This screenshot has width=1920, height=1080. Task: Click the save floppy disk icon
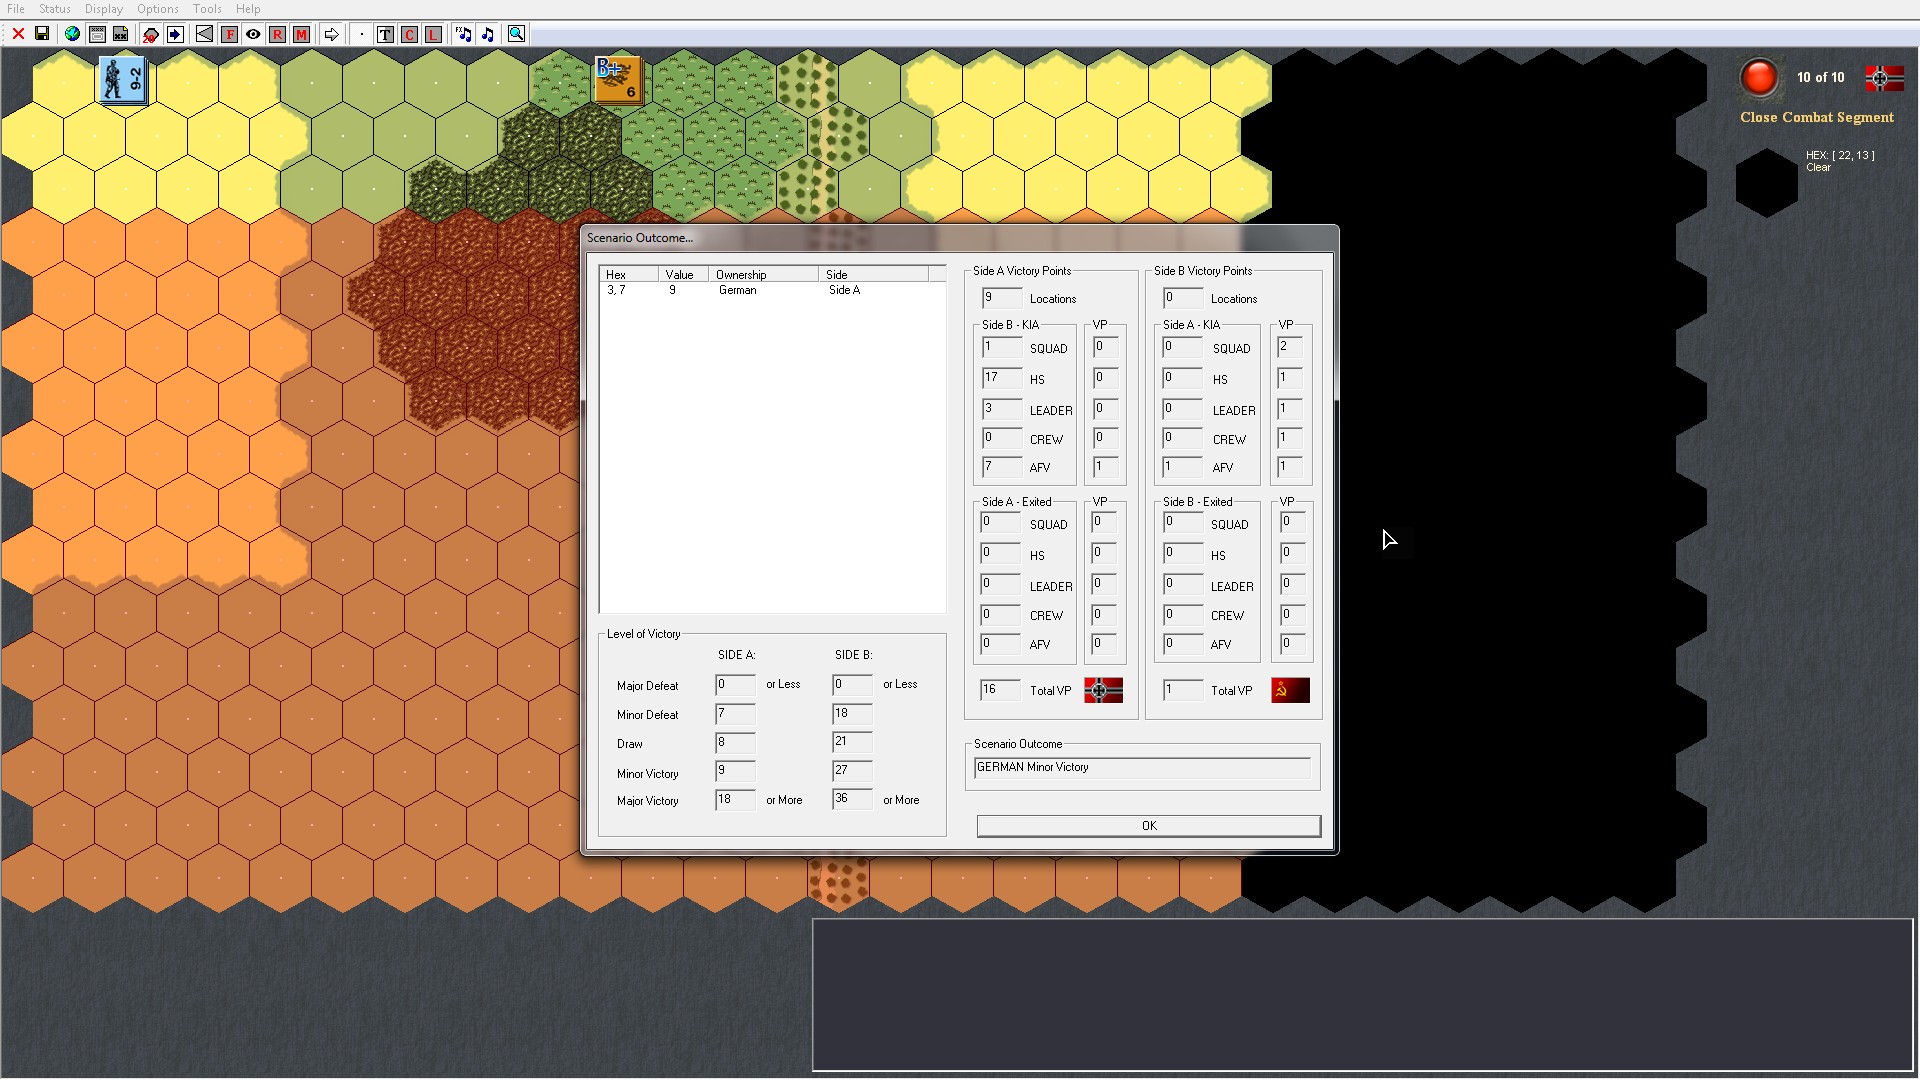pos(42,34)
